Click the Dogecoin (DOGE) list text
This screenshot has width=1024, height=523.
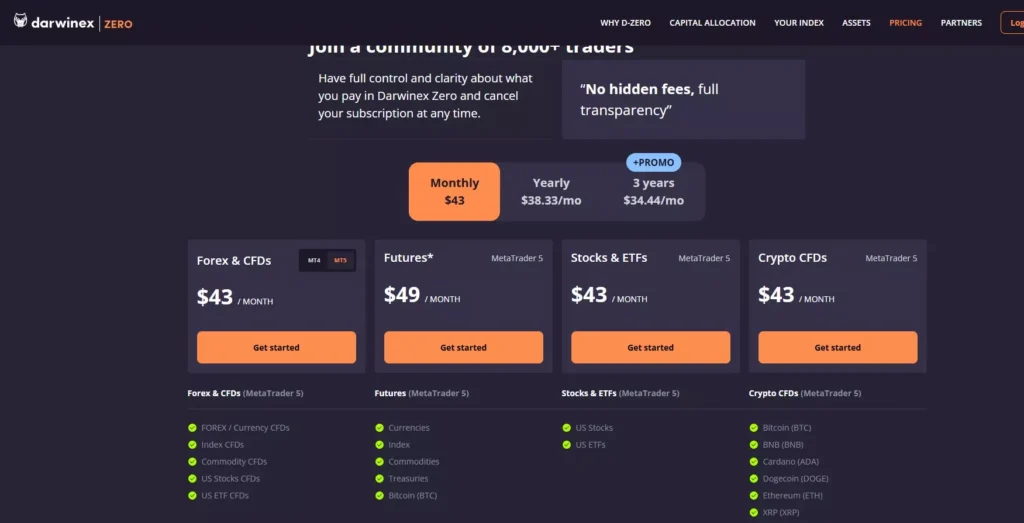(795, 479)
